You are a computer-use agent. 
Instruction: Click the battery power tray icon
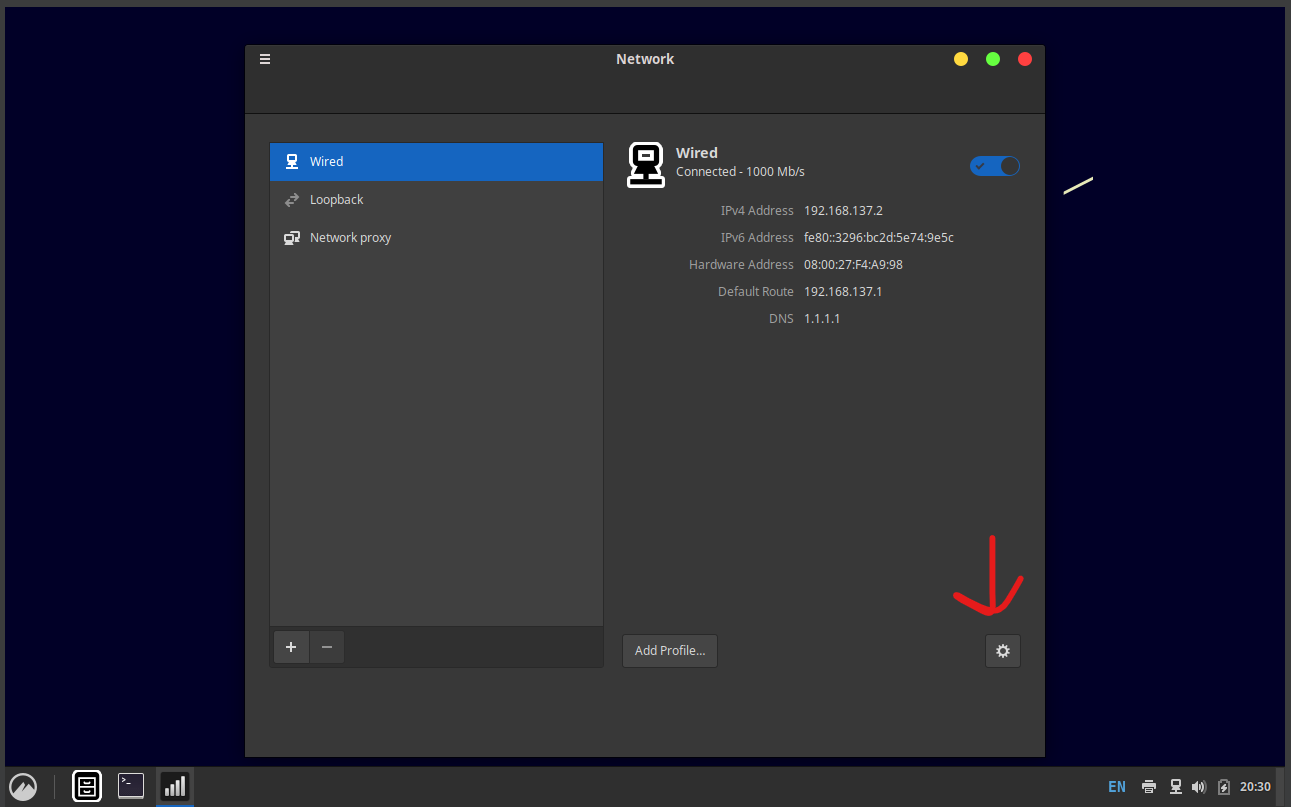1223,787
